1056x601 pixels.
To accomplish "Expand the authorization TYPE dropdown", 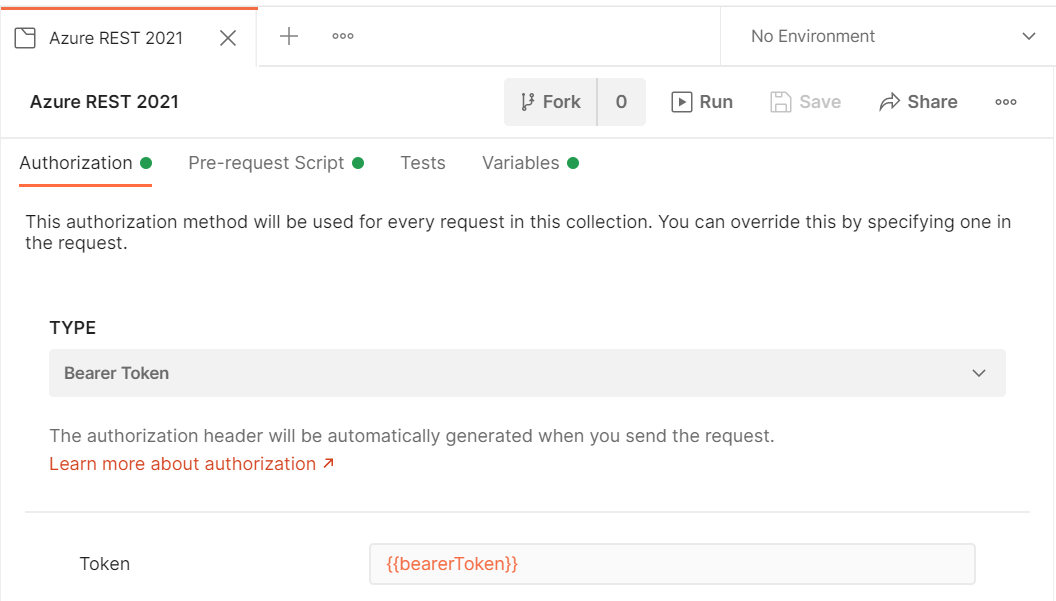I will (x=527, y=372).
